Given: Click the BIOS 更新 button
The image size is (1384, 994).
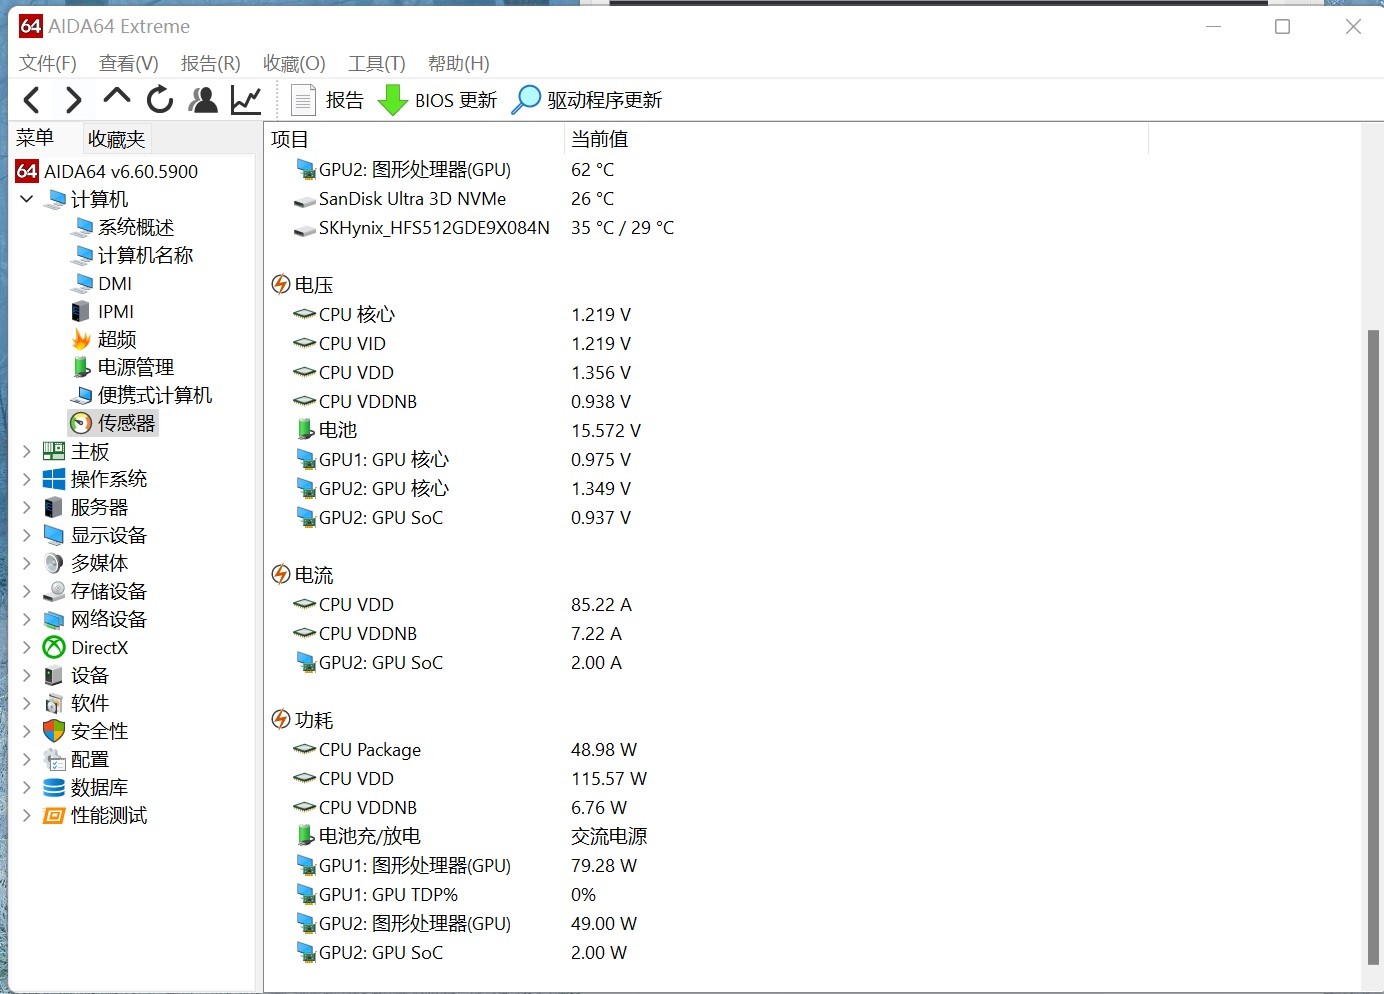Looking at the screenshot, I should tap(437, 100).
